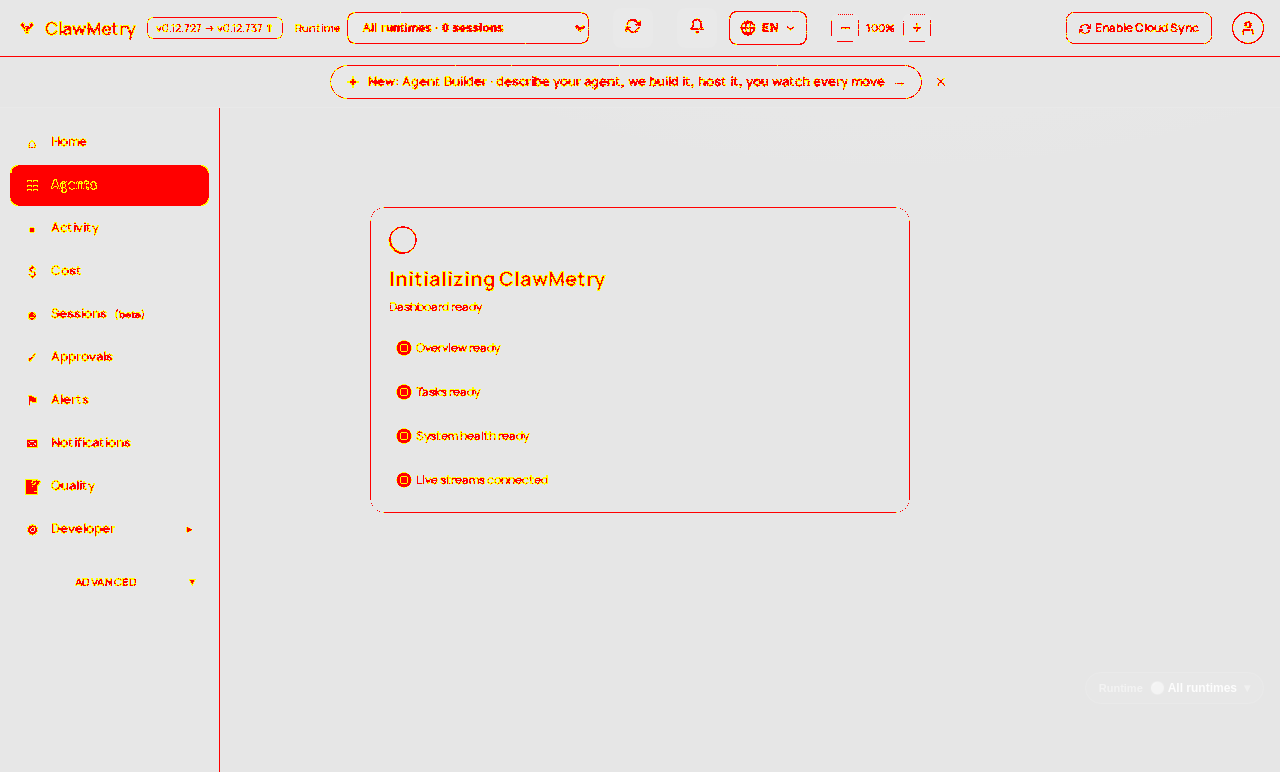Click Enable Cloud Sync
The height and width of the screenshot is (772, 1280).
pyautogui.click(x=1139, y=28)
